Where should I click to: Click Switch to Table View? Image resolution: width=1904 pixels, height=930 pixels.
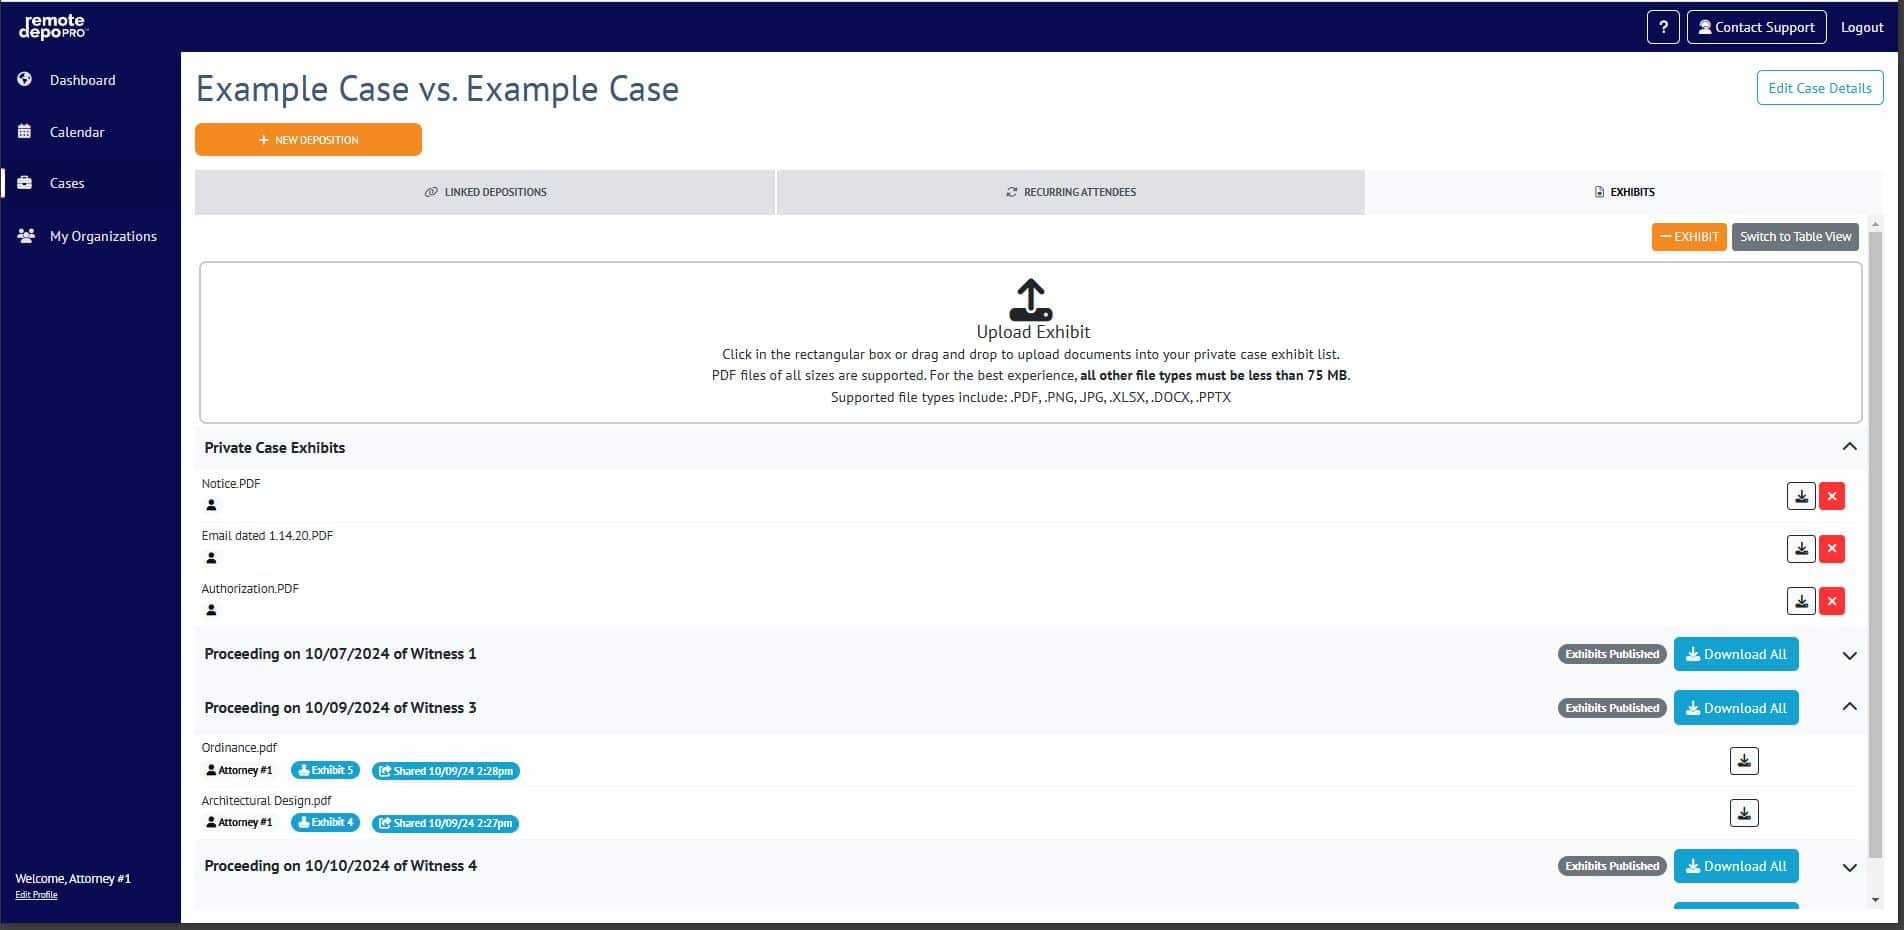click(1794, 237)
